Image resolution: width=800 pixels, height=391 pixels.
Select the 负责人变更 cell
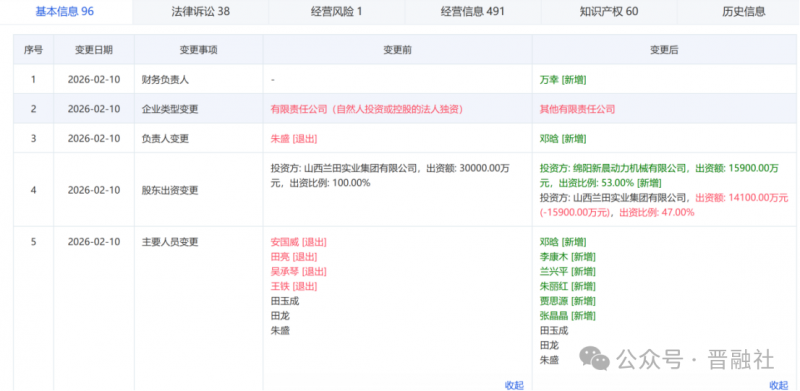(x=198, y=139)
